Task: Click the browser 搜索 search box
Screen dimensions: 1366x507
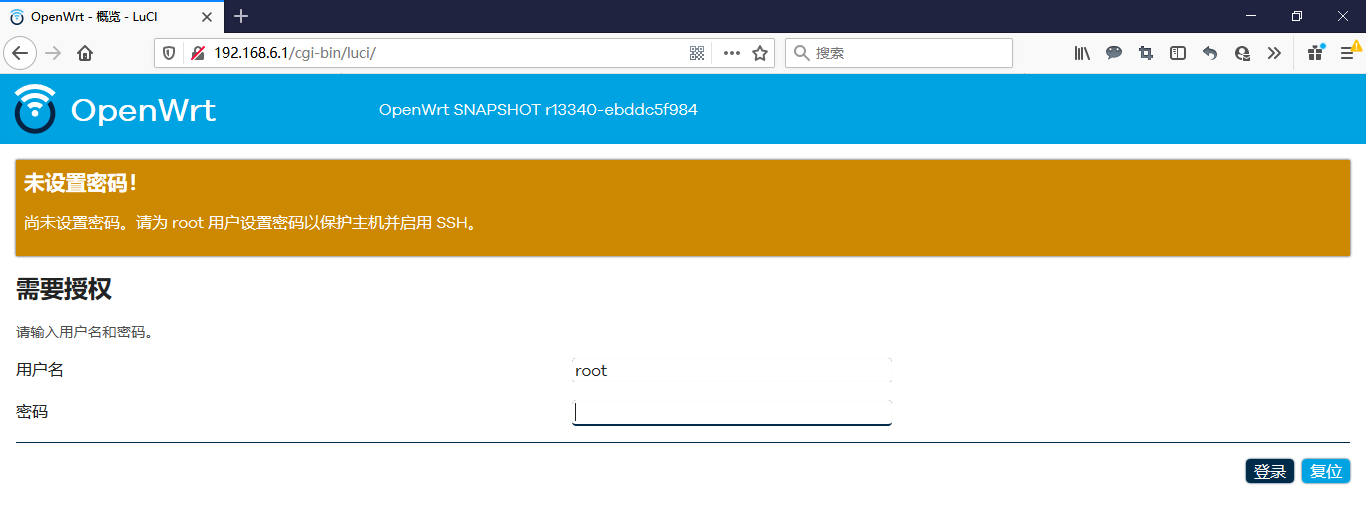Action: point(899,53)
